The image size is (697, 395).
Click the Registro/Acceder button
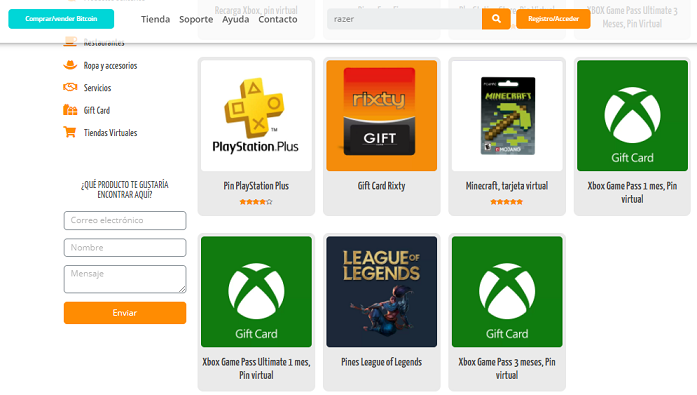point(553,19)
